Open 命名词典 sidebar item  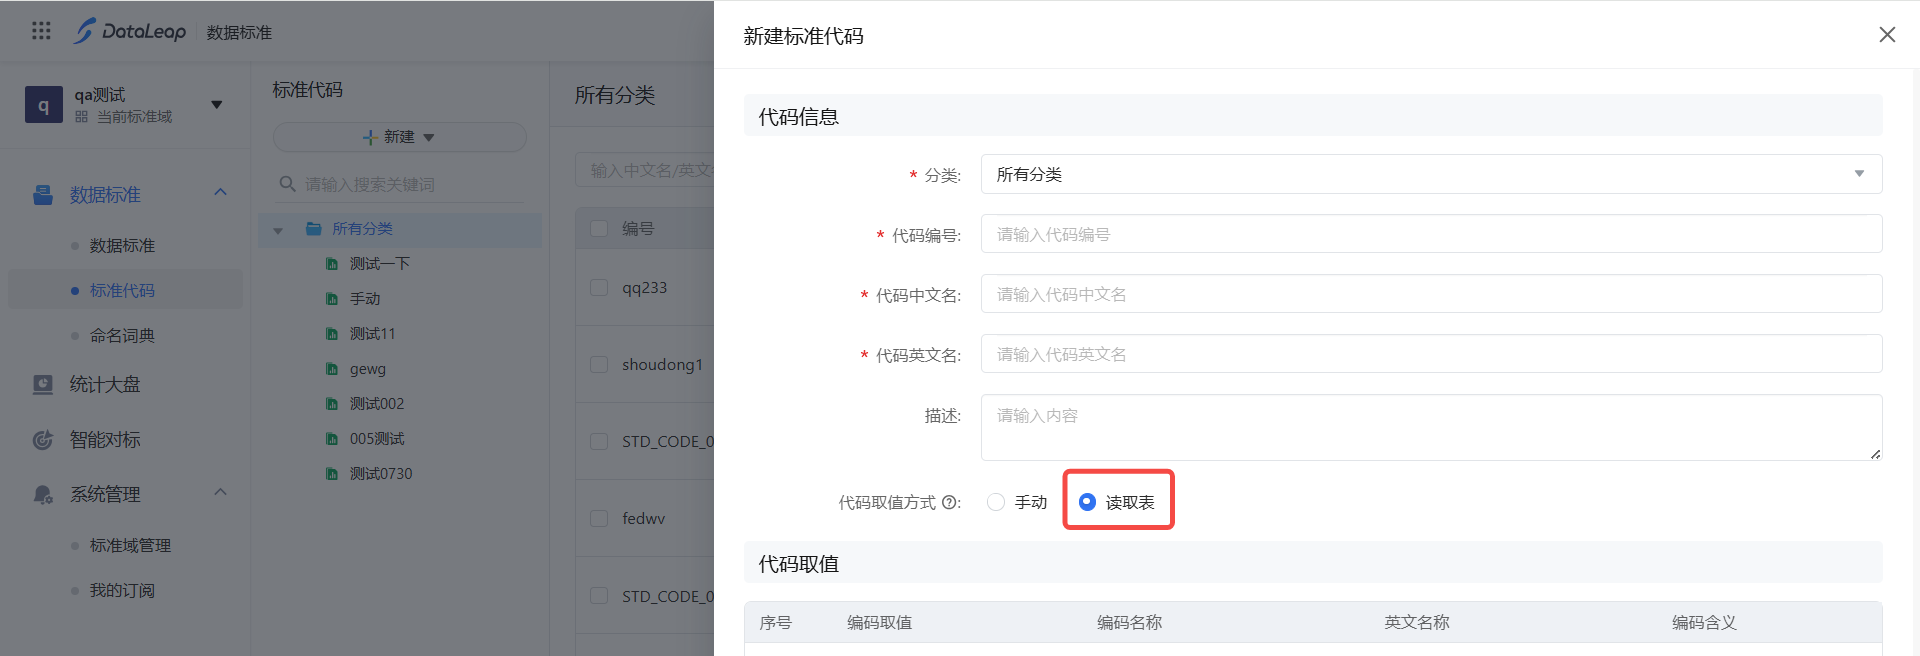tap(122, 336)
